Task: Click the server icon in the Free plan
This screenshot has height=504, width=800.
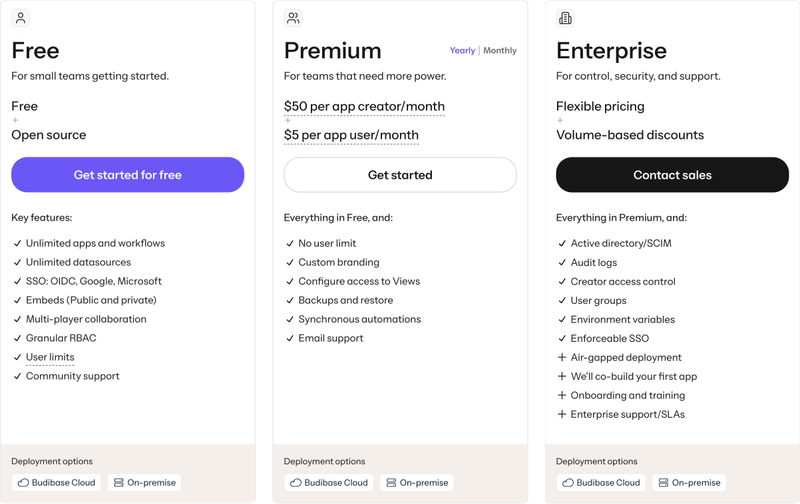Action: [119, 483]
